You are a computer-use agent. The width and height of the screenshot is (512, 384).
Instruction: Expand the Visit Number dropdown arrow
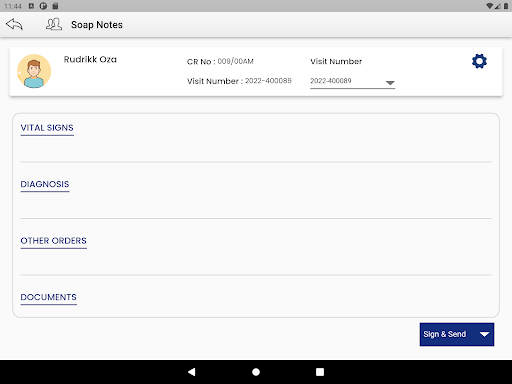point(390,83)
